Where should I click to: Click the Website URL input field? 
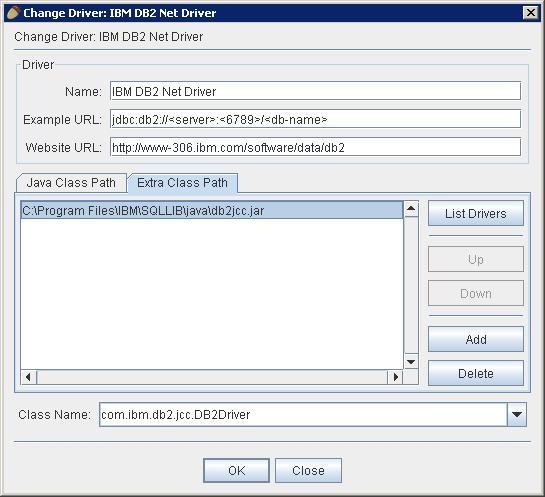click(315, 147)
